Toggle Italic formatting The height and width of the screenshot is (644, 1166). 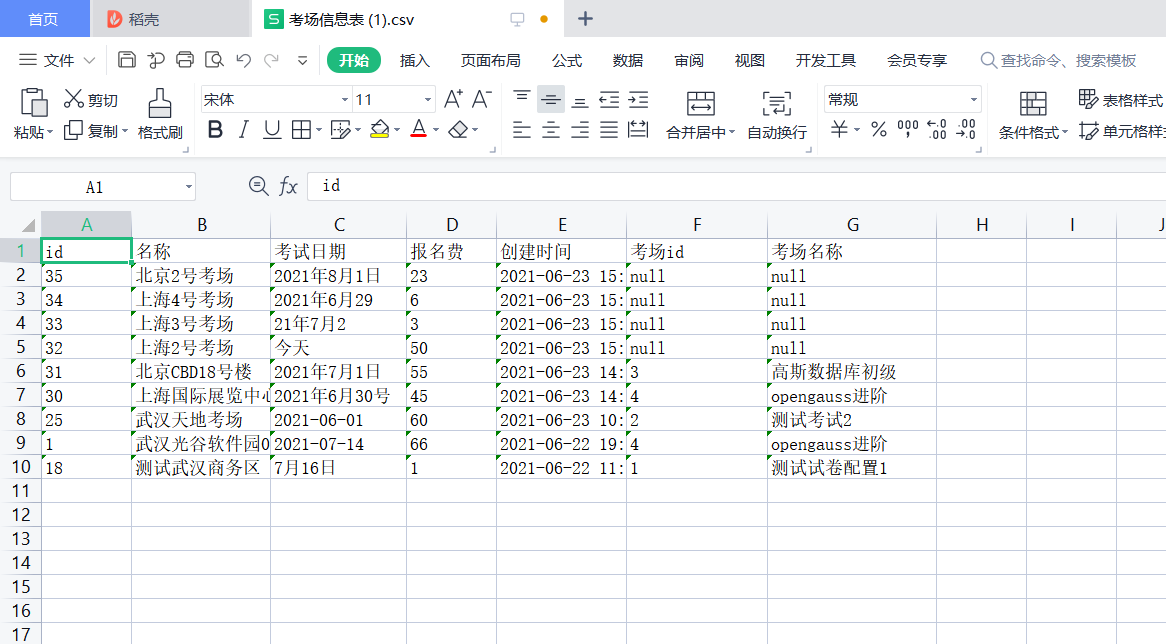[243, 129]
